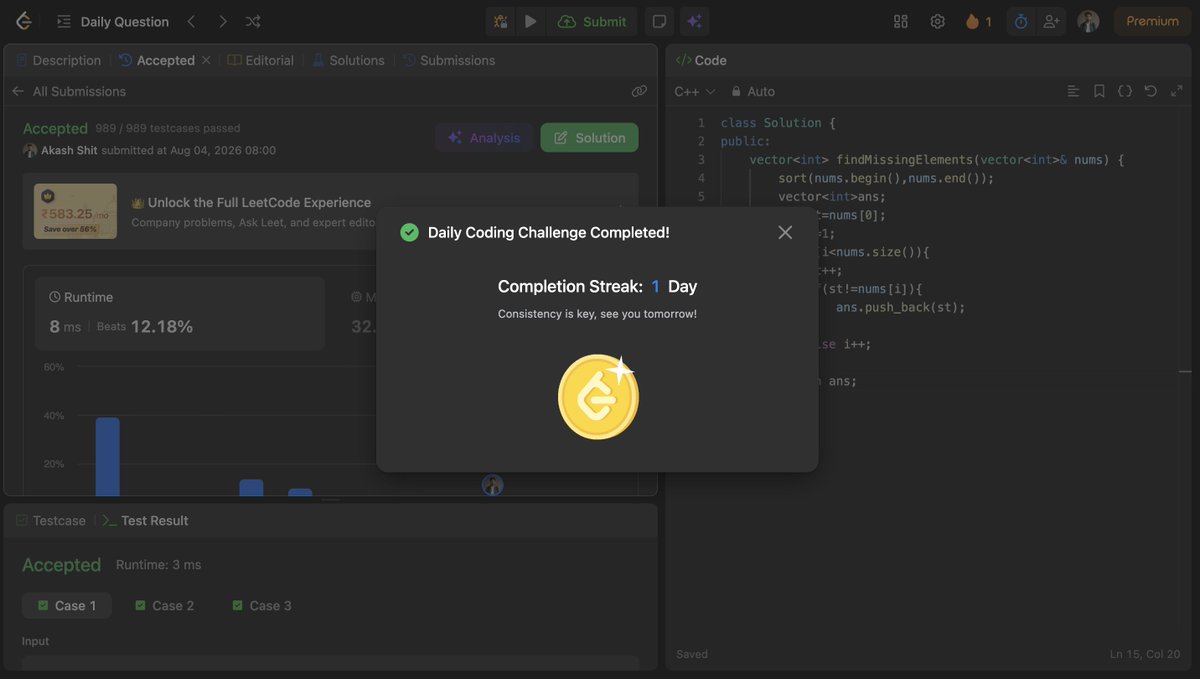Screen dimensions: 1200x679
Task: Click the Code panel header
Action: (x=701, y=60)
